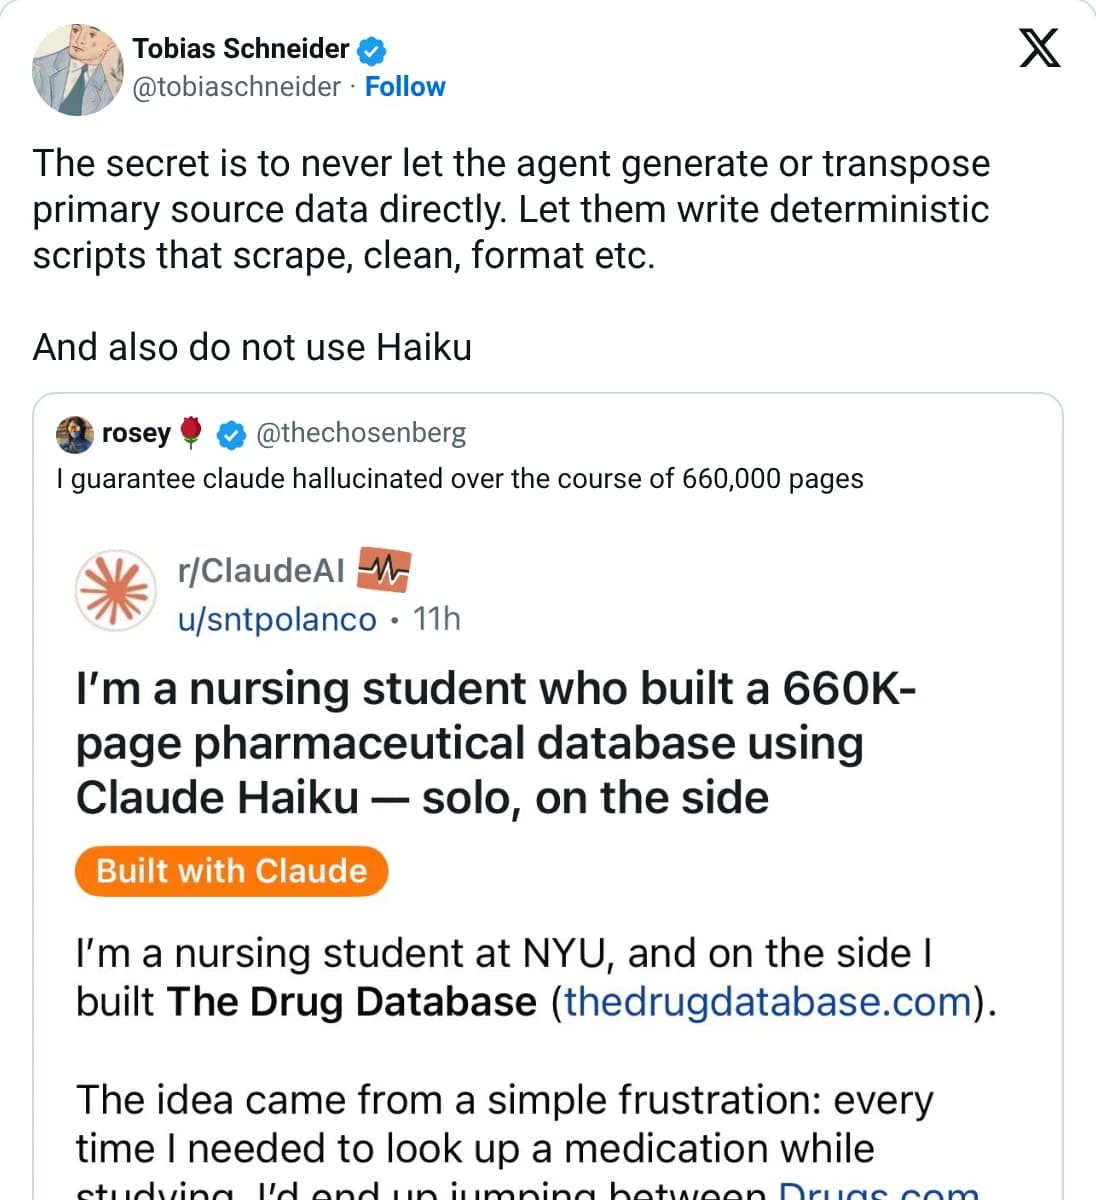Click the X logo icon

click(1040, 48)
